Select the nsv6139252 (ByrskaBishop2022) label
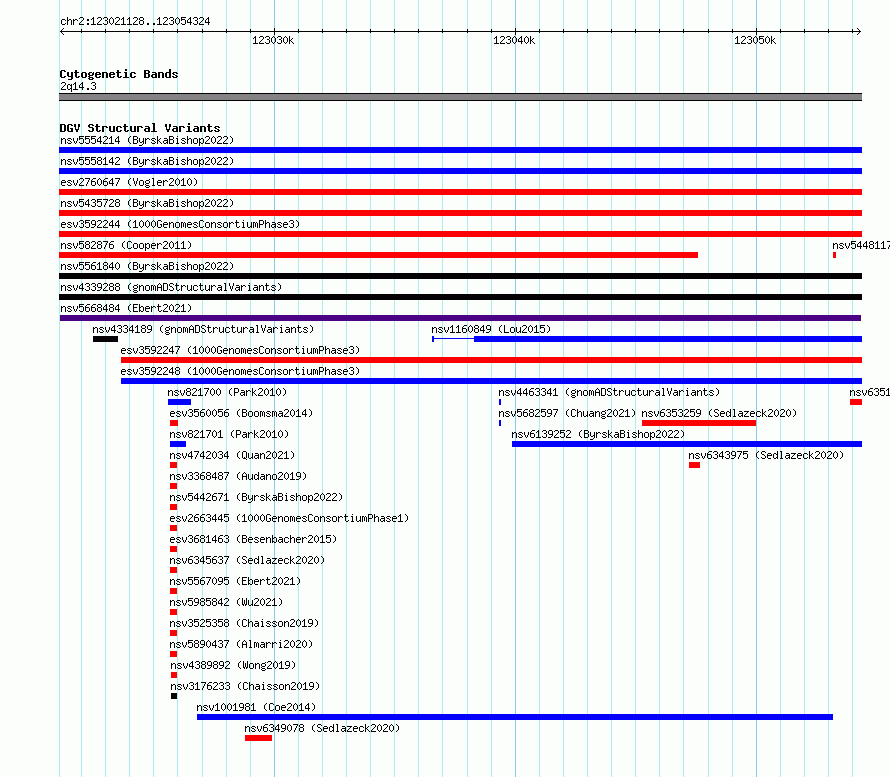 coord(598,434)
